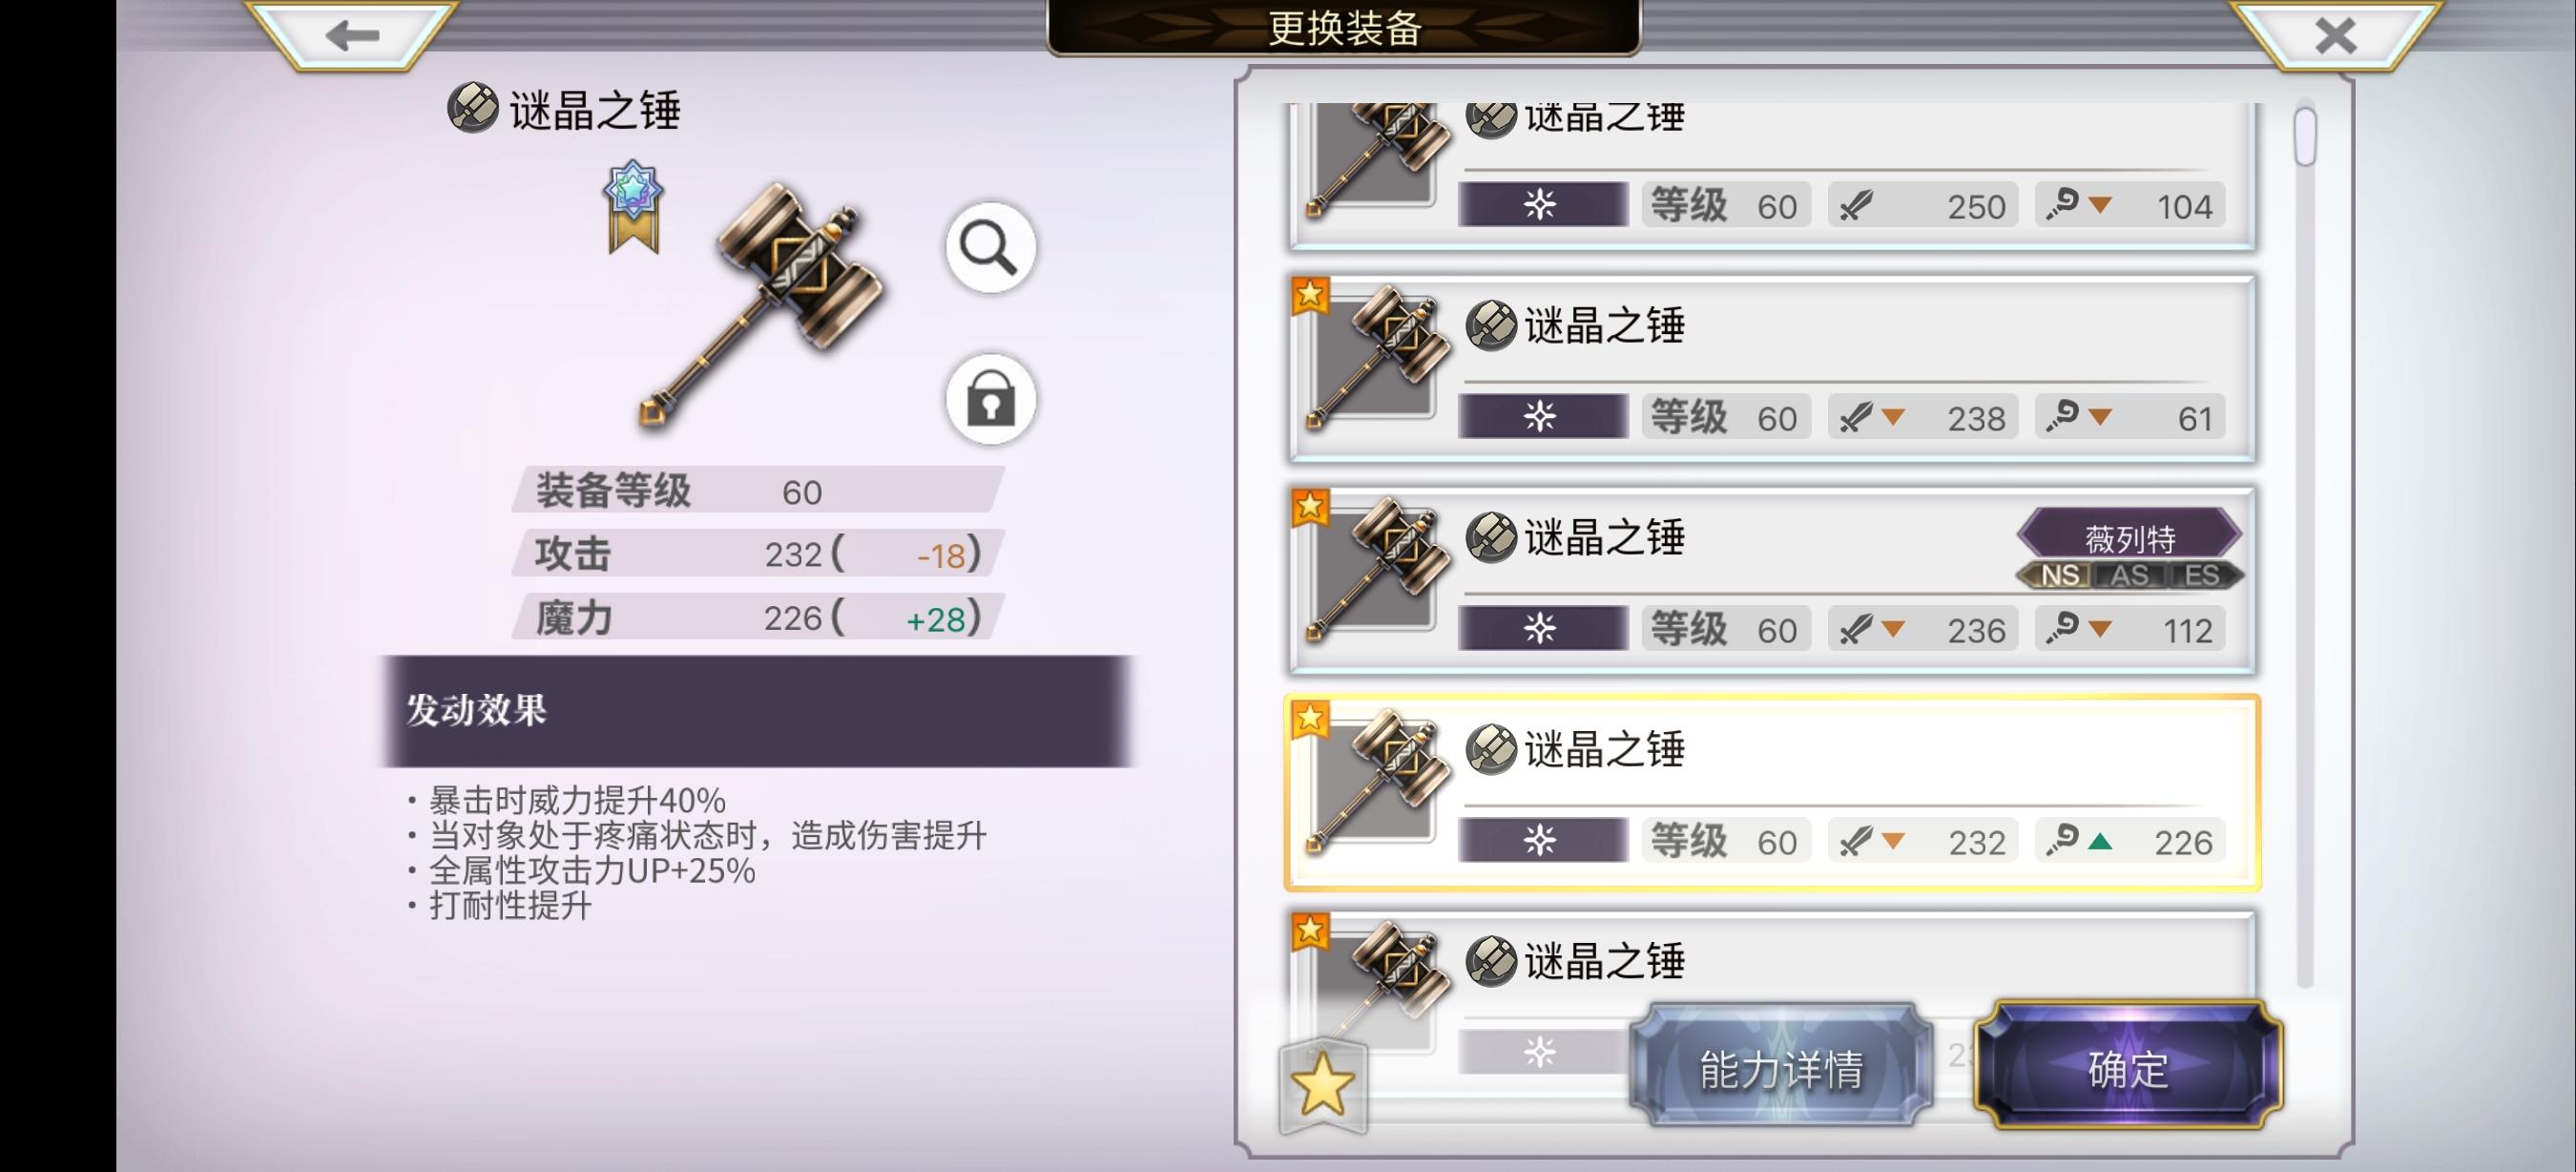This screenshot has width=2576, height=1172.
Task: Click the 能力详情 button
Action: (1781, 1067)
